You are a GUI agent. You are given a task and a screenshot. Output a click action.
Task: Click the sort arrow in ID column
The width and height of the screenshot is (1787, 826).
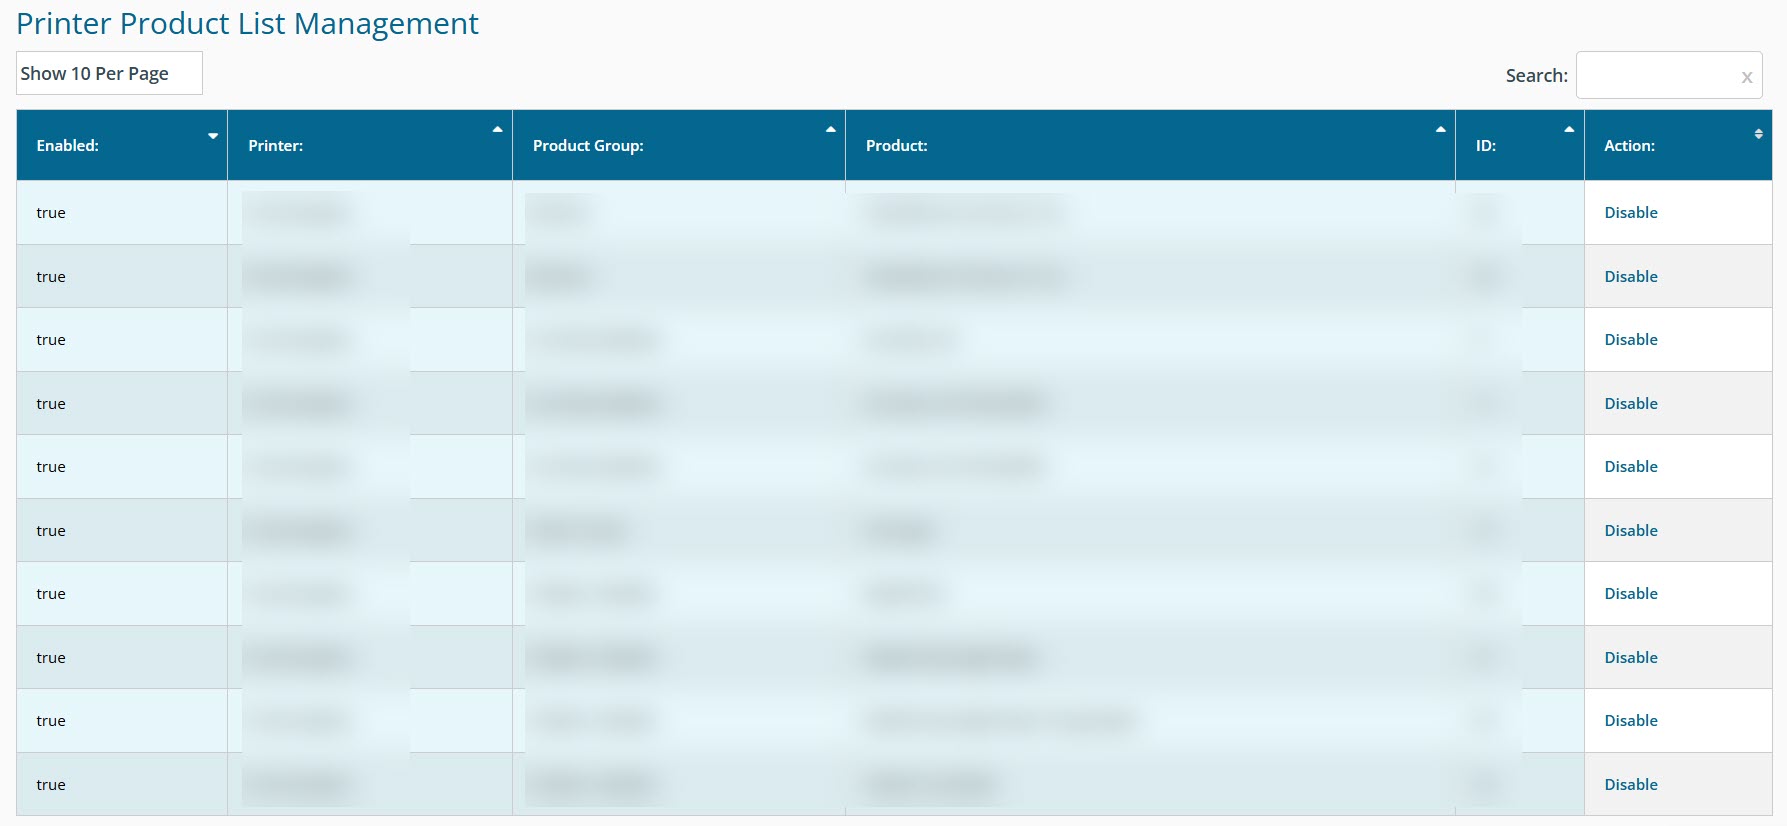pos(1569,130)
